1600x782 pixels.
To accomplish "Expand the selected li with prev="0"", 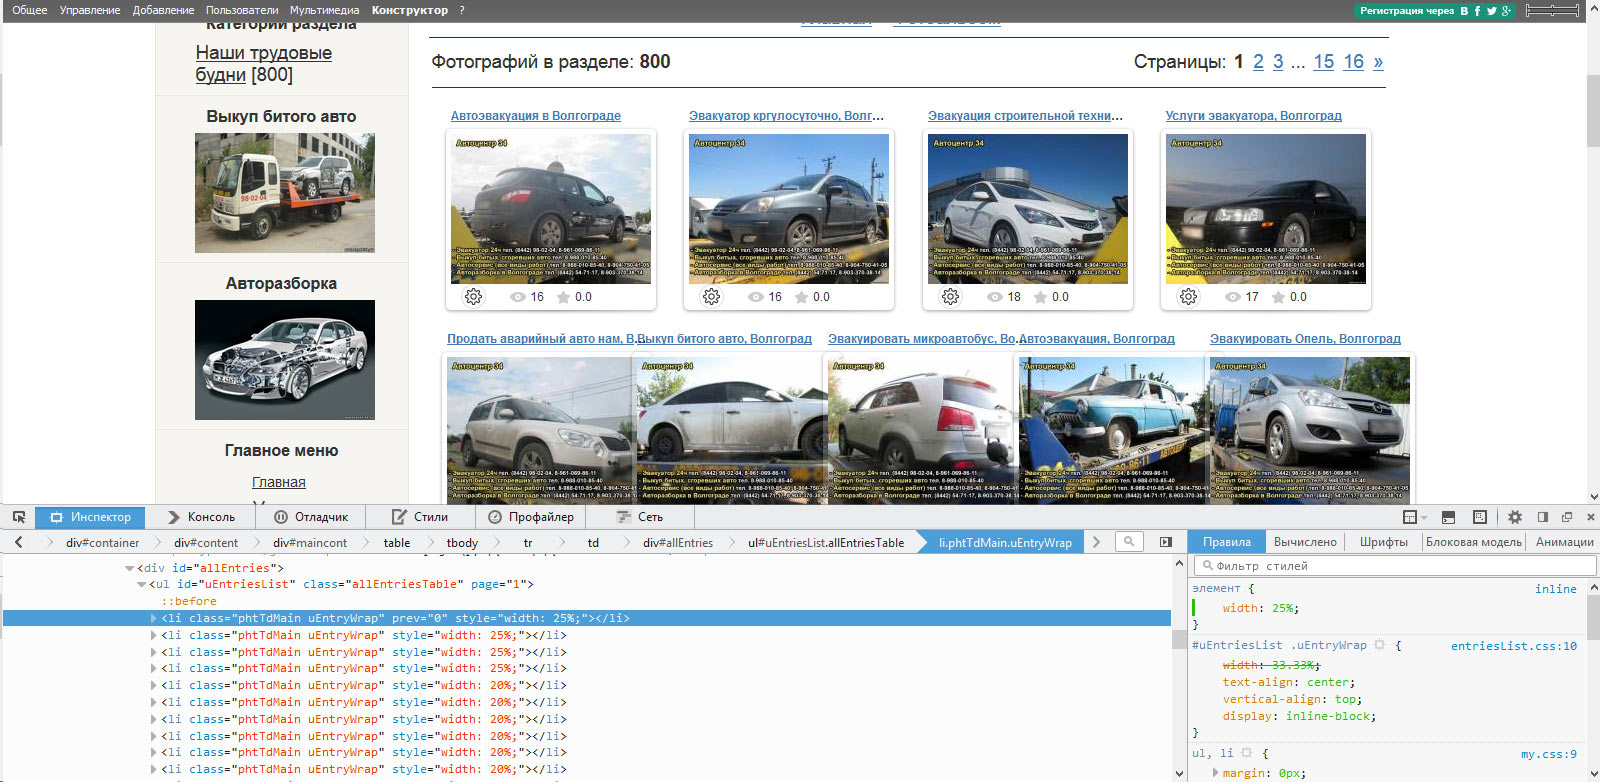I will point(153,618).
